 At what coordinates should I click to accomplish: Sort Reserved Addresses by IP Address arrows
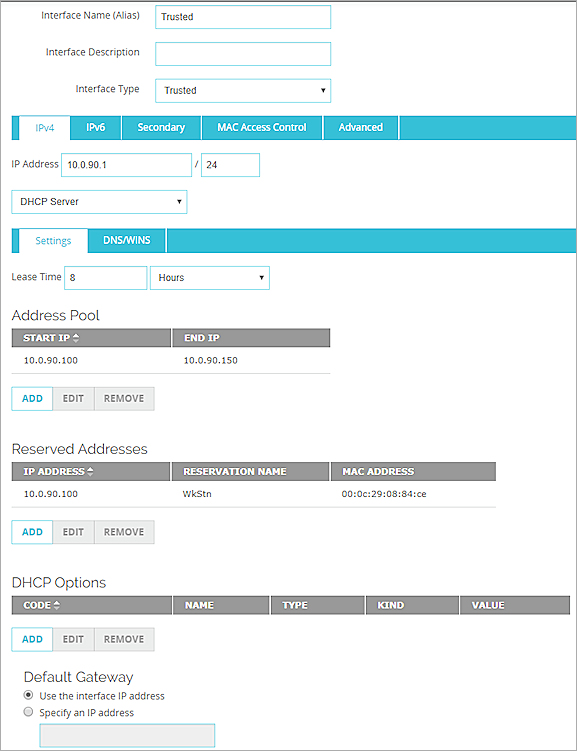tap(90, 471)
